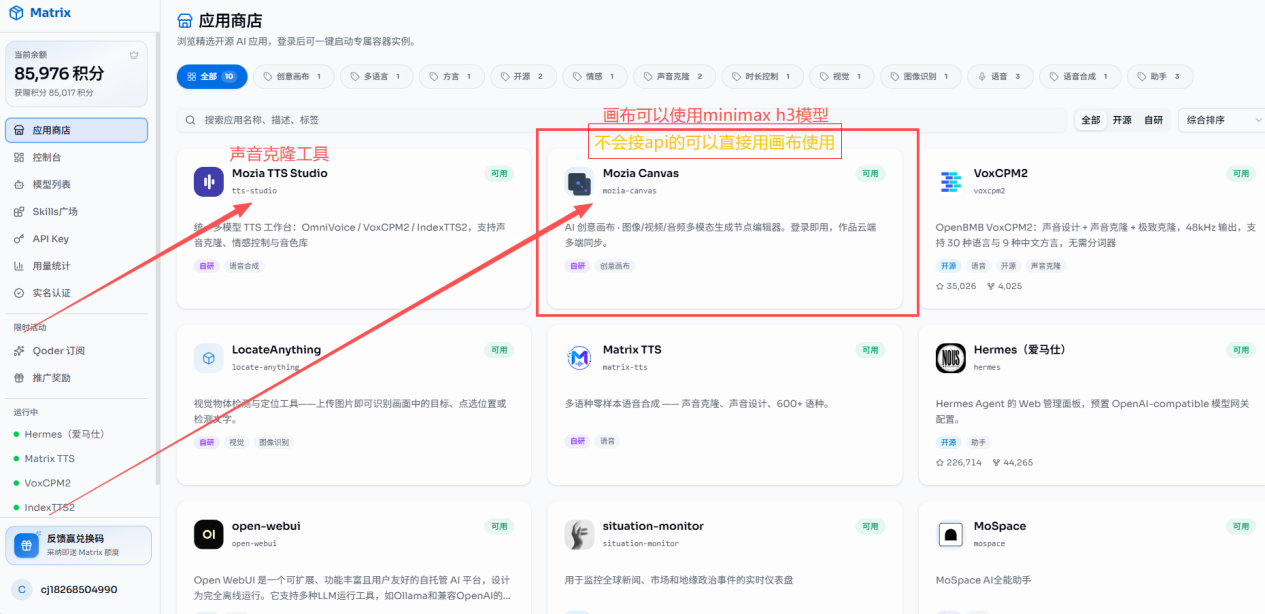Open the 综合排序 sort dropdown
This screenshot has width=1265, height=614.
pyautogui.click(x=1222, y=120)
